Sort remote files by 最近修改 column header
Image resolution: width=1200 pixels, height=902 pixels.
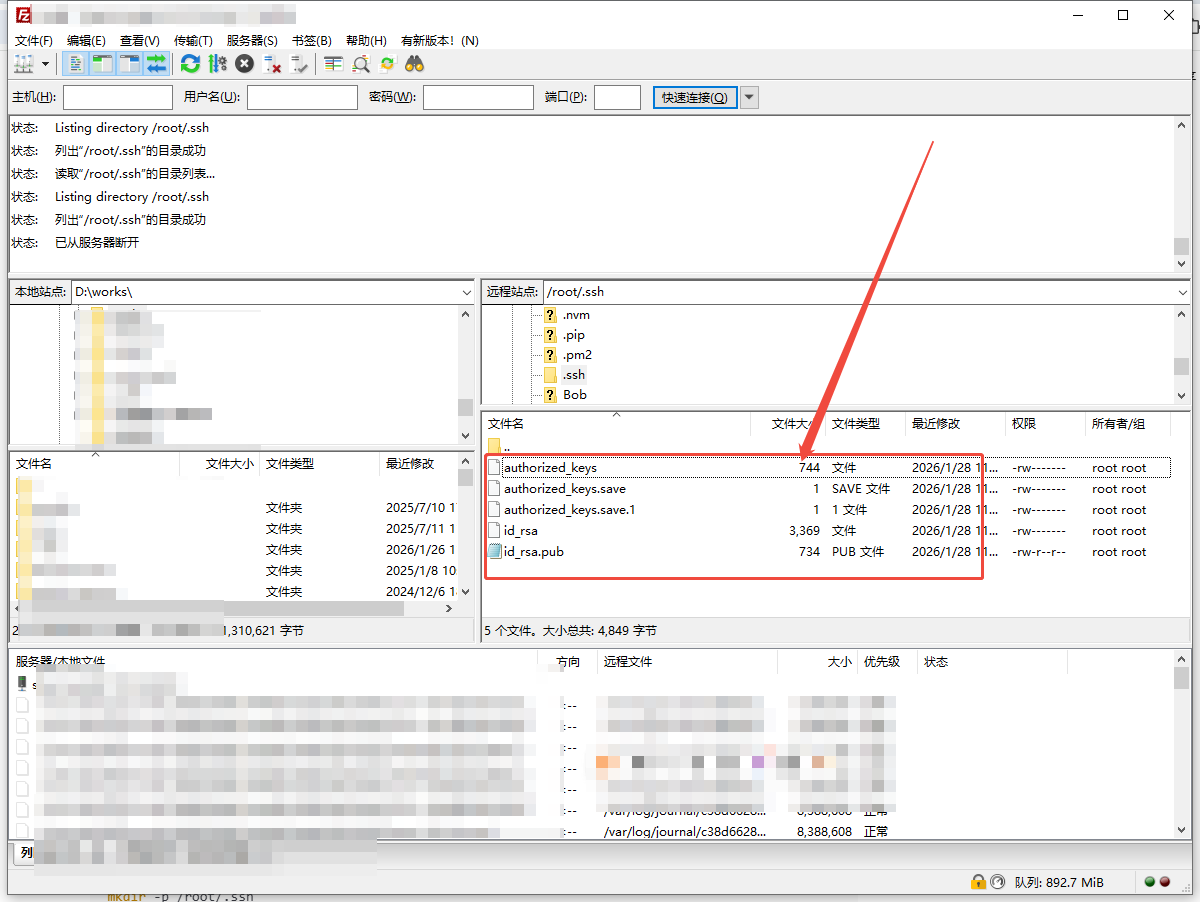coord(935,424)
